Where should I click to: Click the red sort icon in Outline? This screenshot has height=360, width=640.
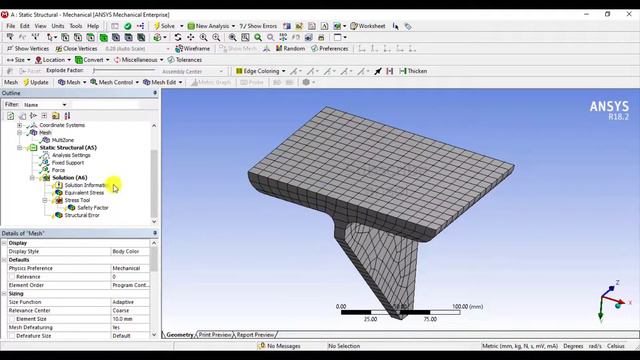pos(67,116)
